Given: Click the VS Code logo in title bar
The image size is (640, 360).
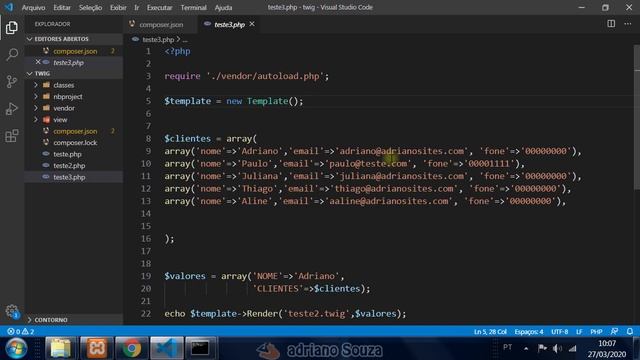Looking at the screenshot, I should point(9,7).
